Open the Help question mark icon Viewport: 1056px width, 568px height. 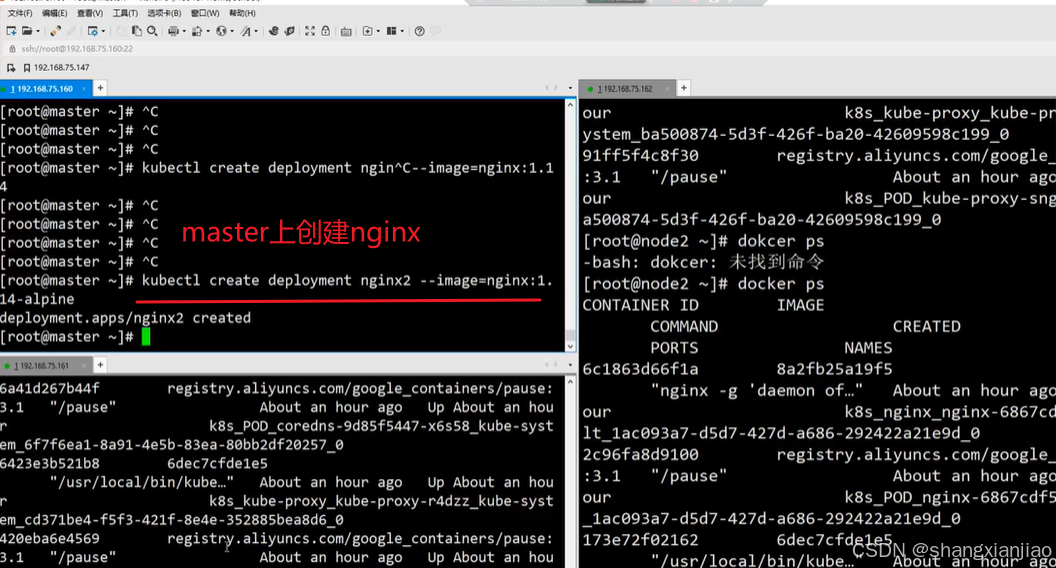[x=420, y=31]
